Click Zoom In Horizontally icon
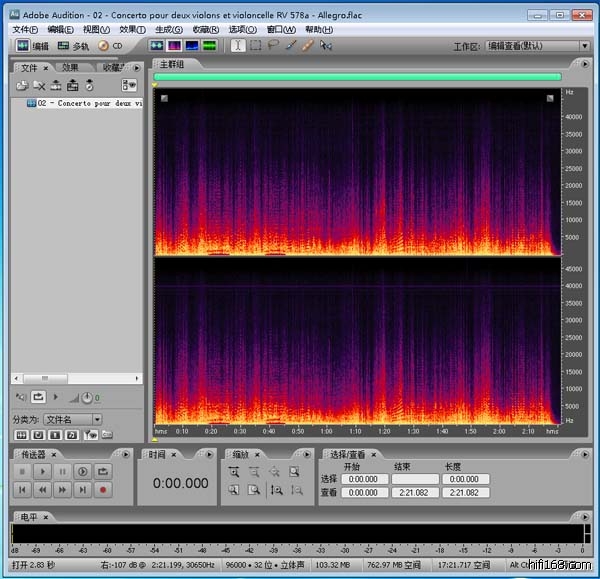 tap(234, 472)
